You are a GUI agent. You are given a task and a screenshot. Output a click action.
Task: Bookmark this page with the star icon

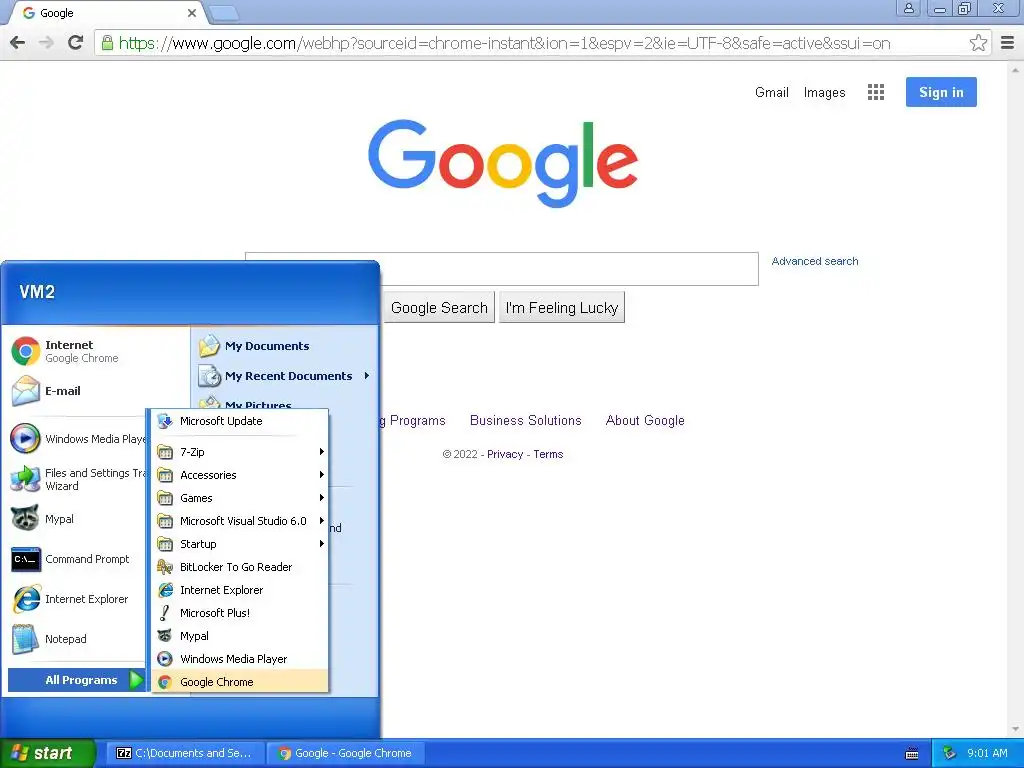point(978,43)
